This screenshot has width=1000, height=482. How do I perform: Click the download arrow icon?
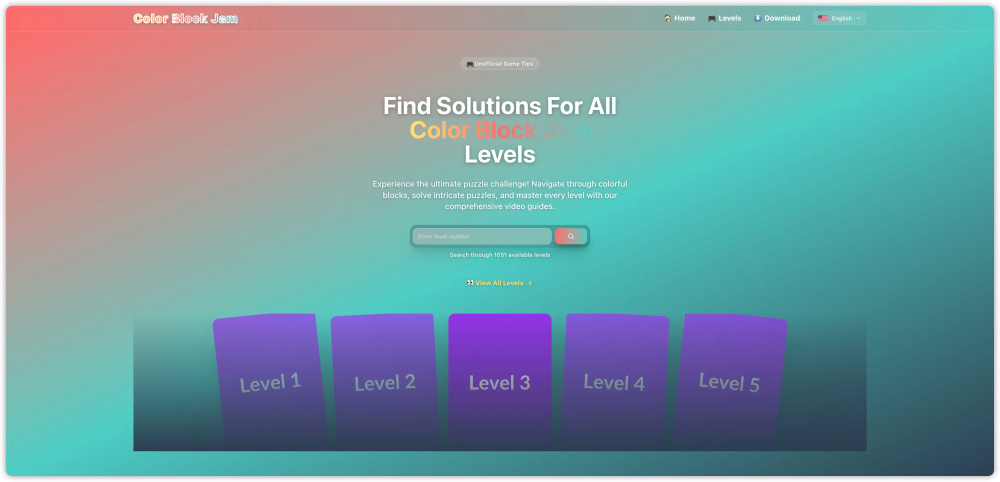758,18
